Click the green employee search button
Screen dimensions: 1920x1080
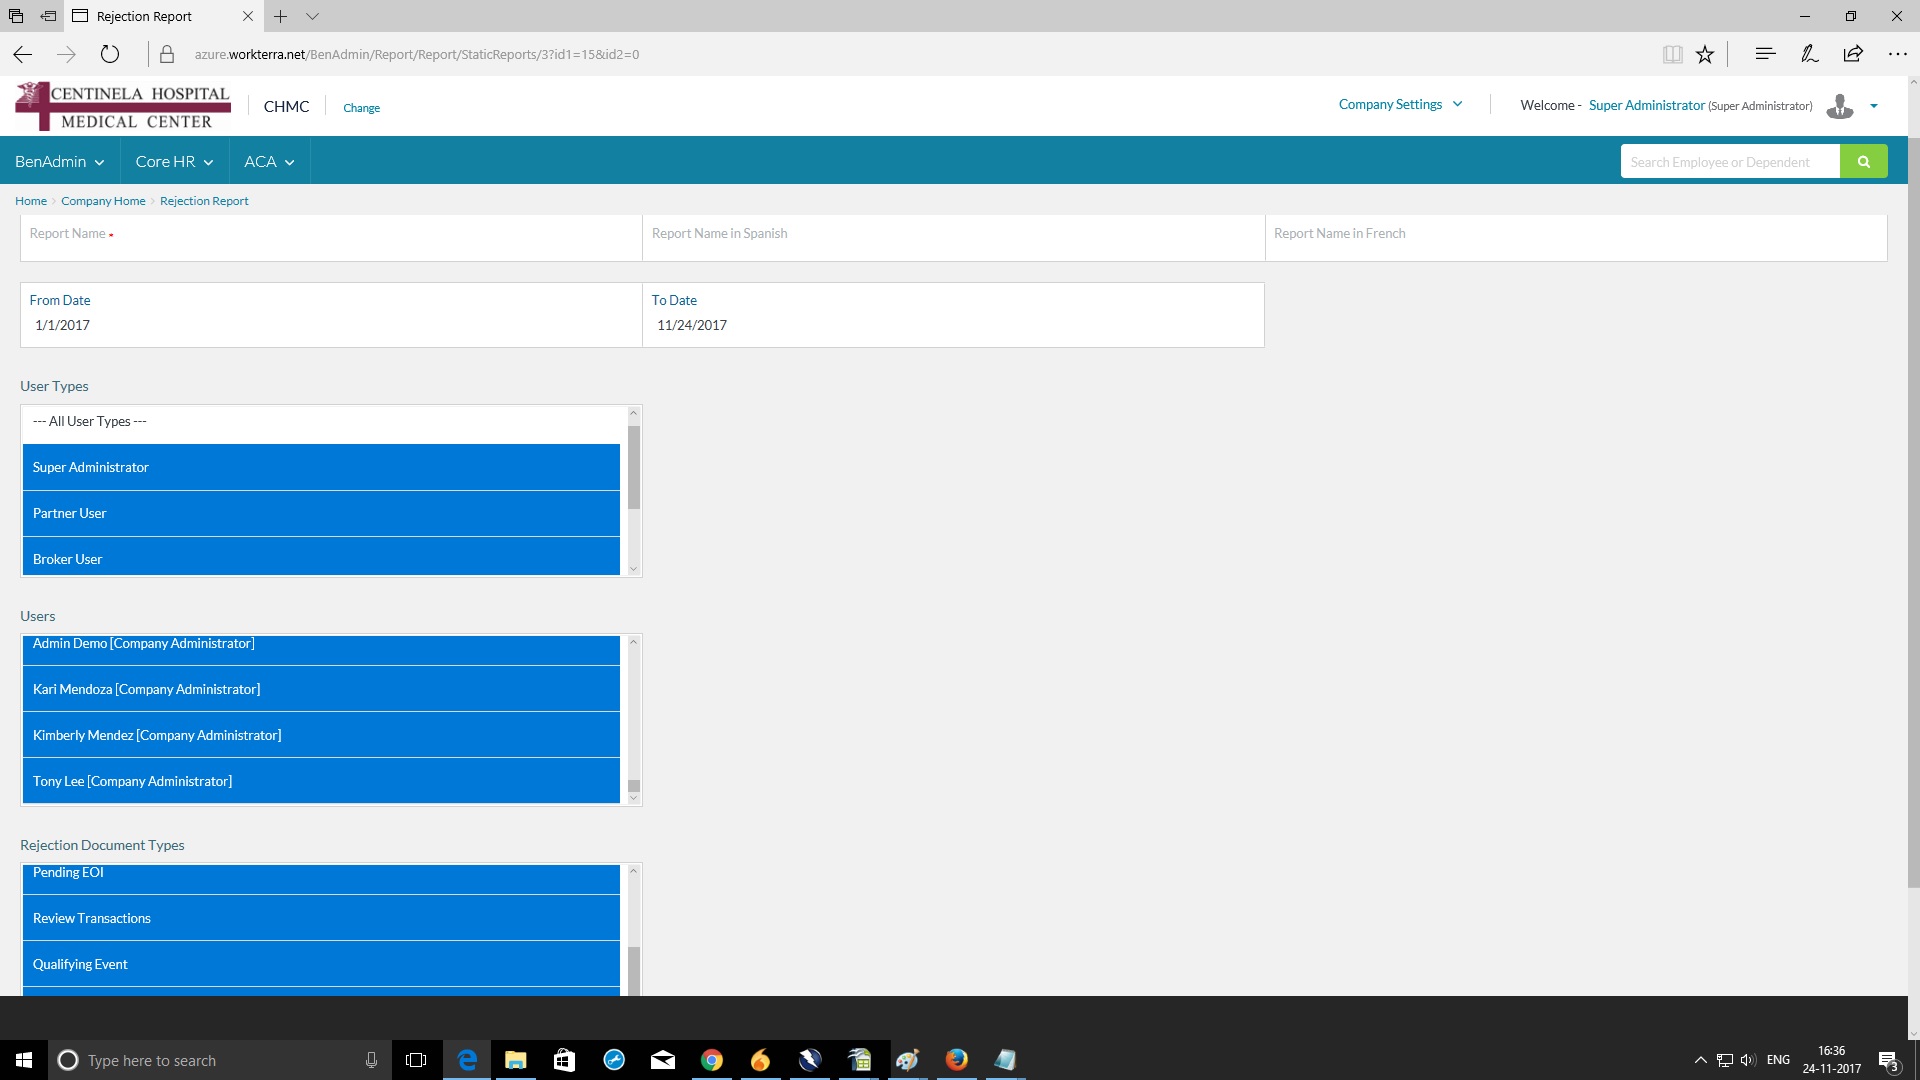(1863, 161)
